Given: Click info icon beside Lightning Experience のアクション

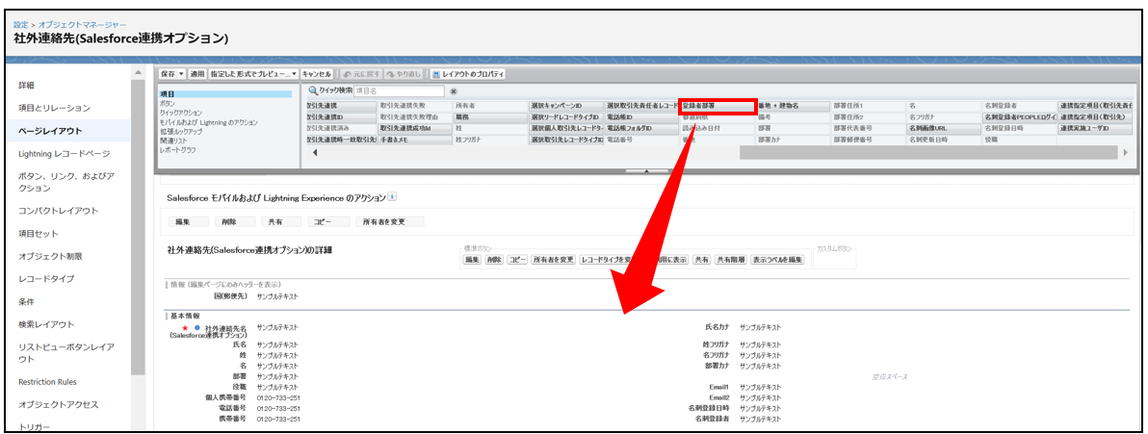Looking at the screenshot, I should (392, 197).
